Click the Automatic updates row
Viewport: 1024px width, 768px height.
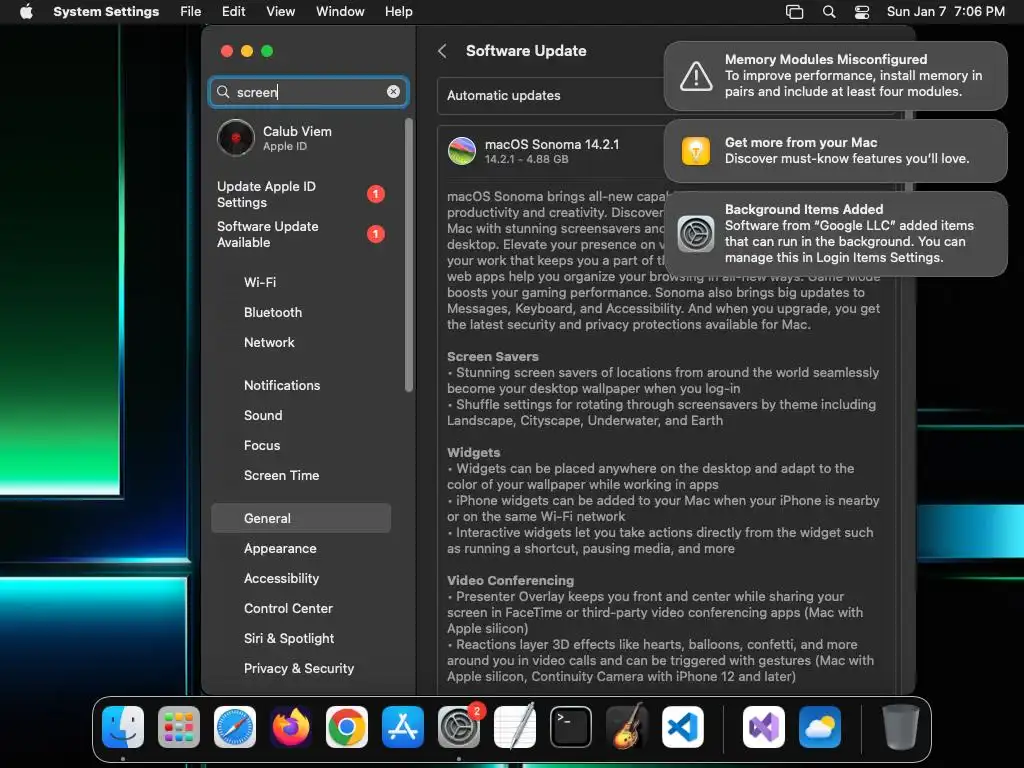click(x=551, y=95)
